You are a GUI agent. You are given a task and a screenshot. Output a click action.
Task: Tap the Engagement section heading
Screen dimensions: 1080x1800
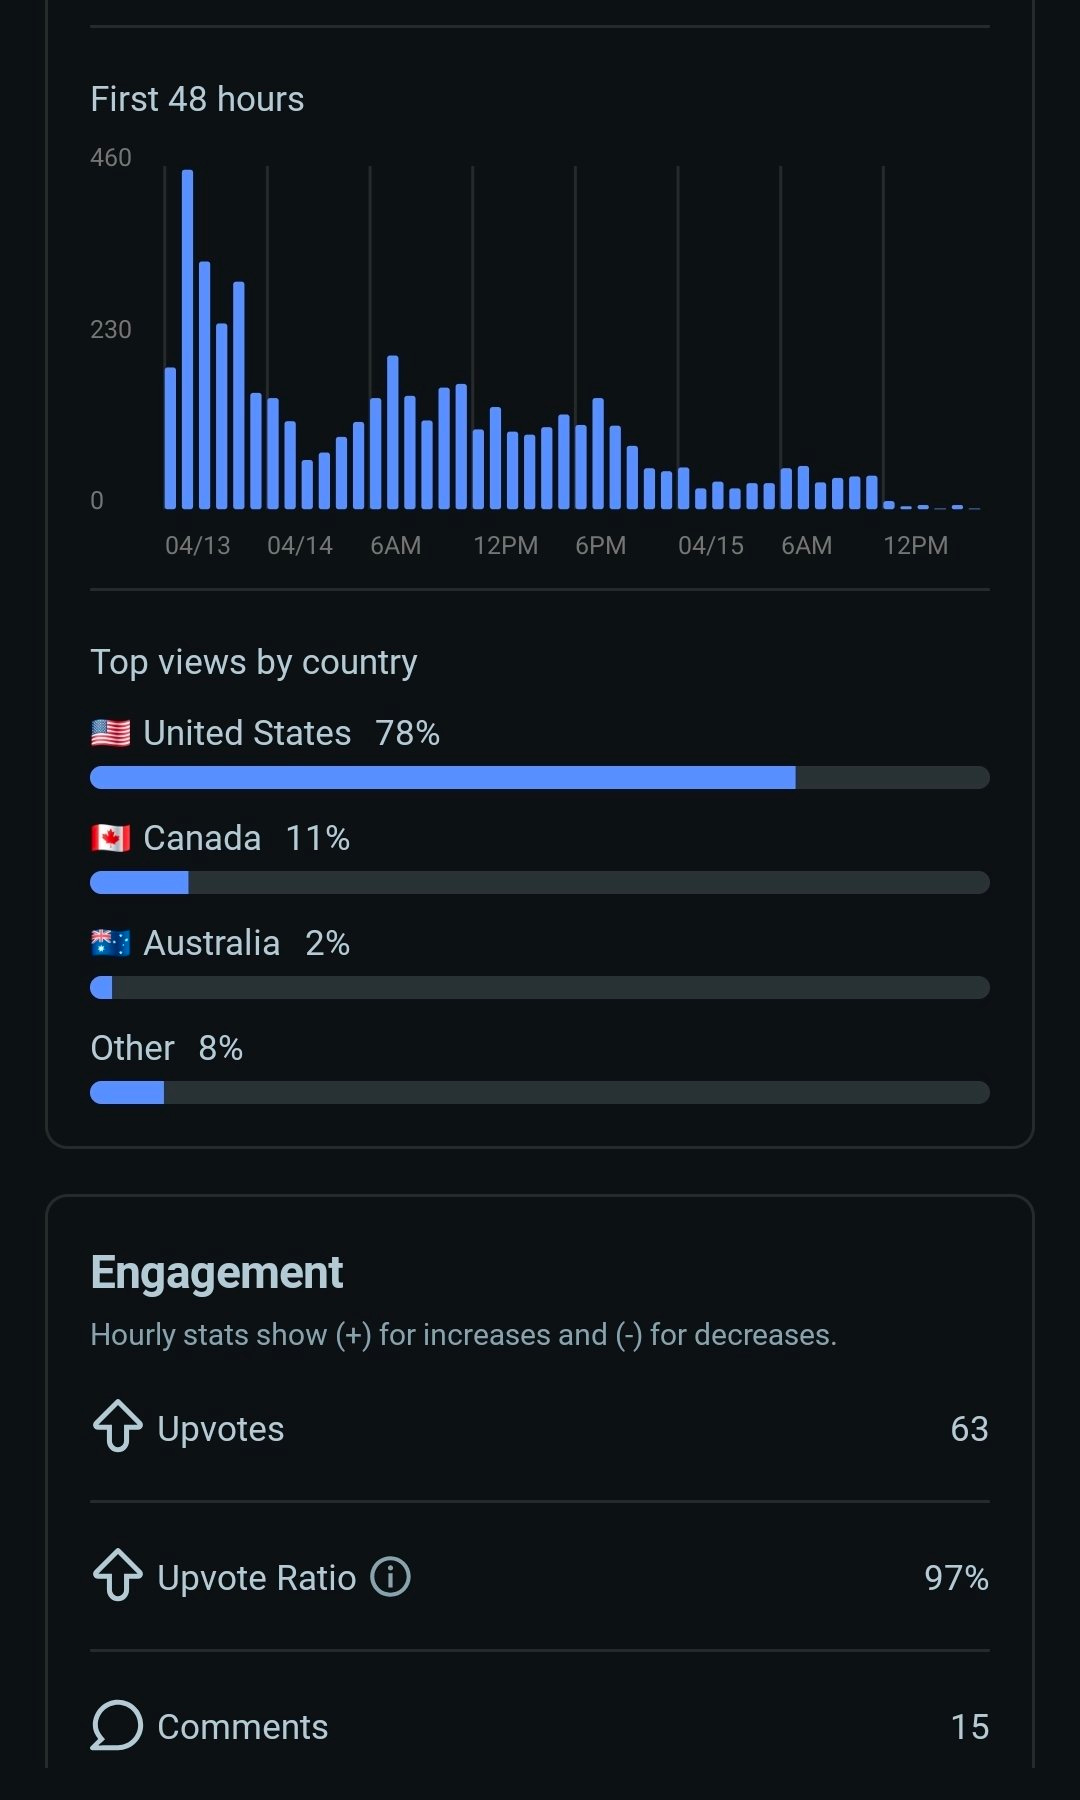click(x=216, y=1273)
